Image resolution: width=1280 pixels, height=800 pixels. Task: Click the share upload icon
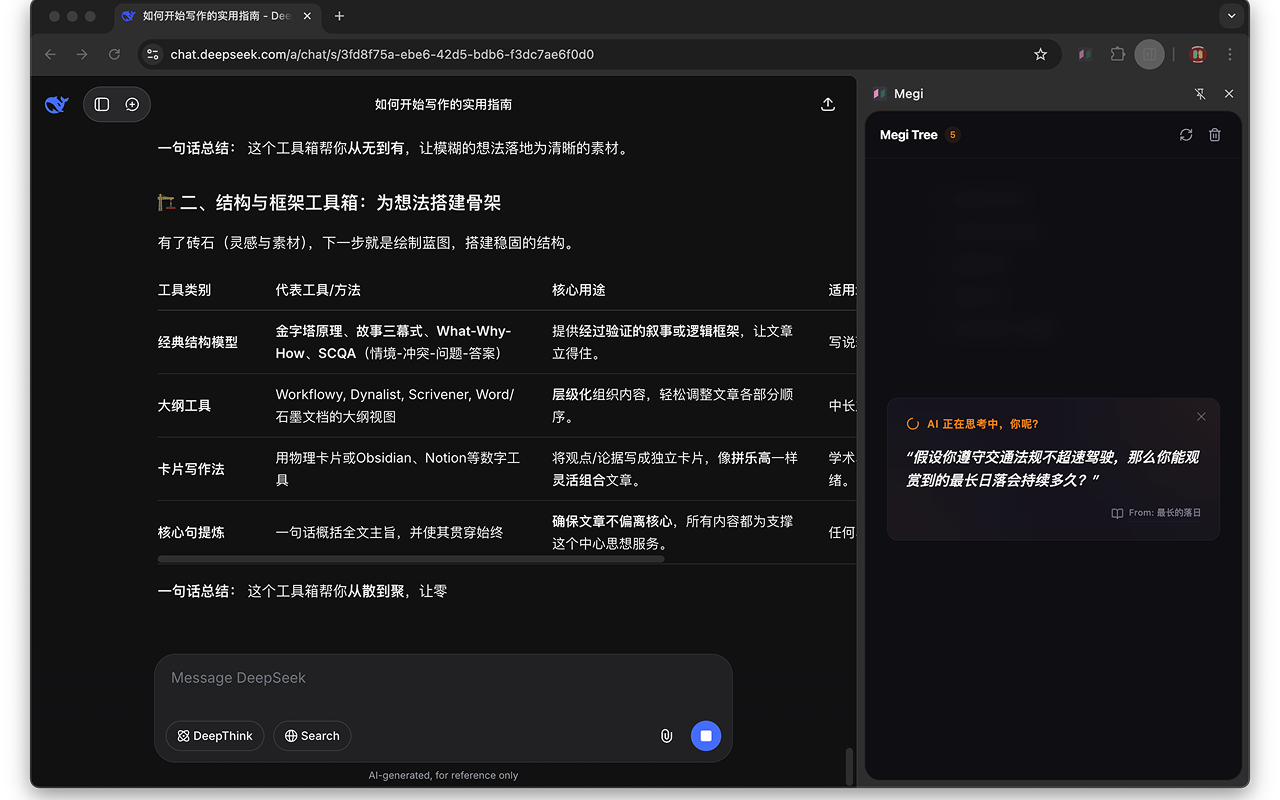click(827, 104)
